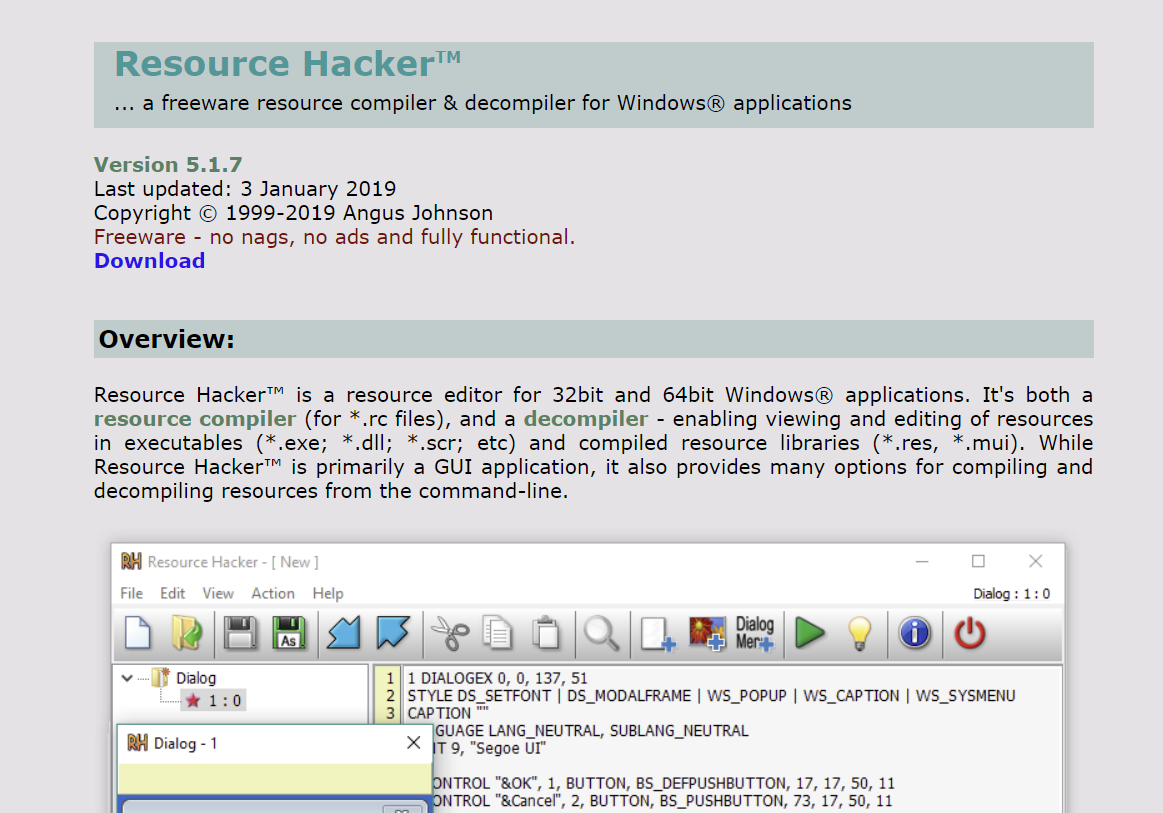The image size is (1163, 813).
Task: Click script line 1 DIALOGEX text
Action: point(497,678)
